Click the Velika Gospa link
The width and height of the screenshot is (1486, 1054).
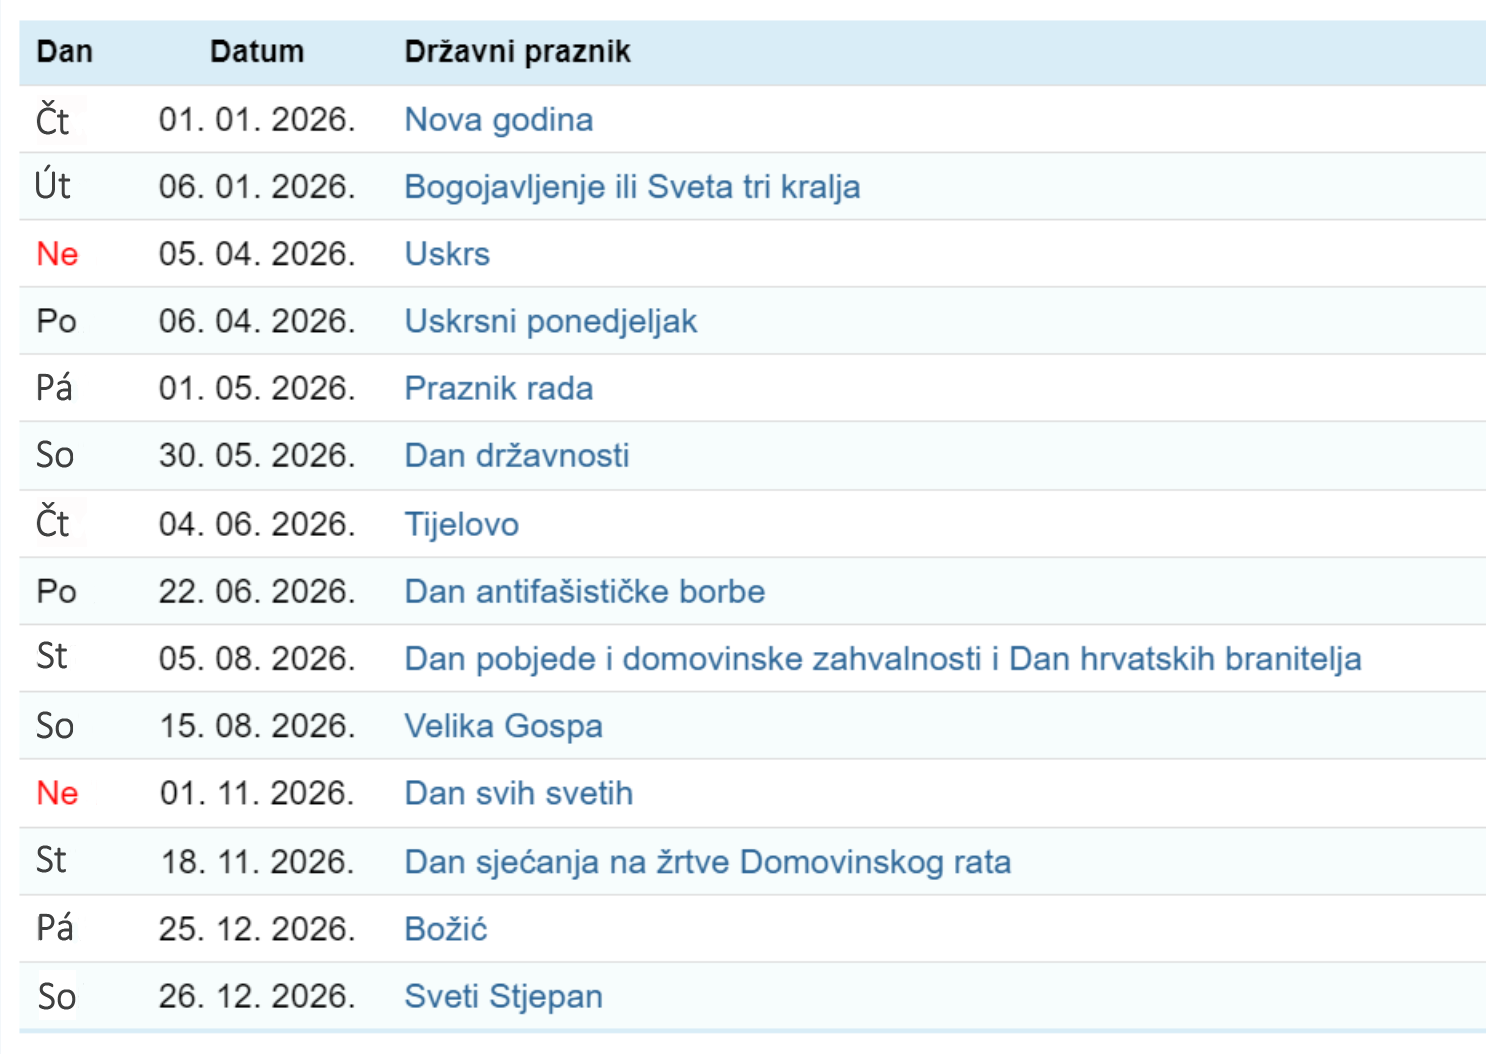tap(503, 726)
